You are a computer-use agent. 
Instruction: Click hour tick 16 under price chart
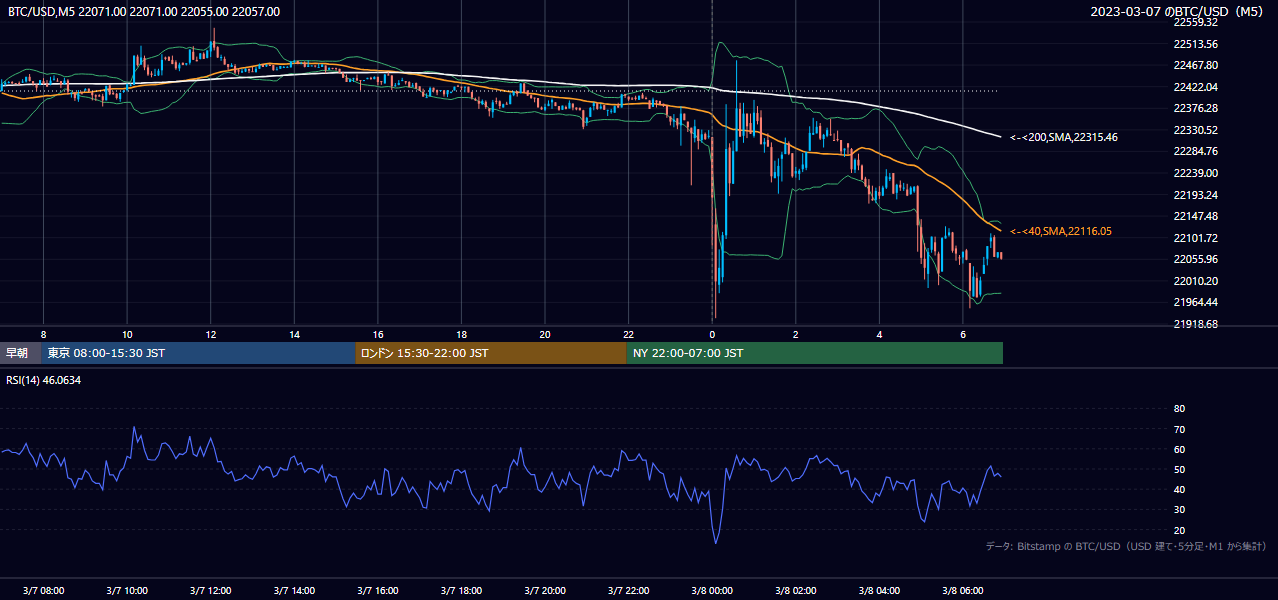pyautogui.click(x=378, y=334)
